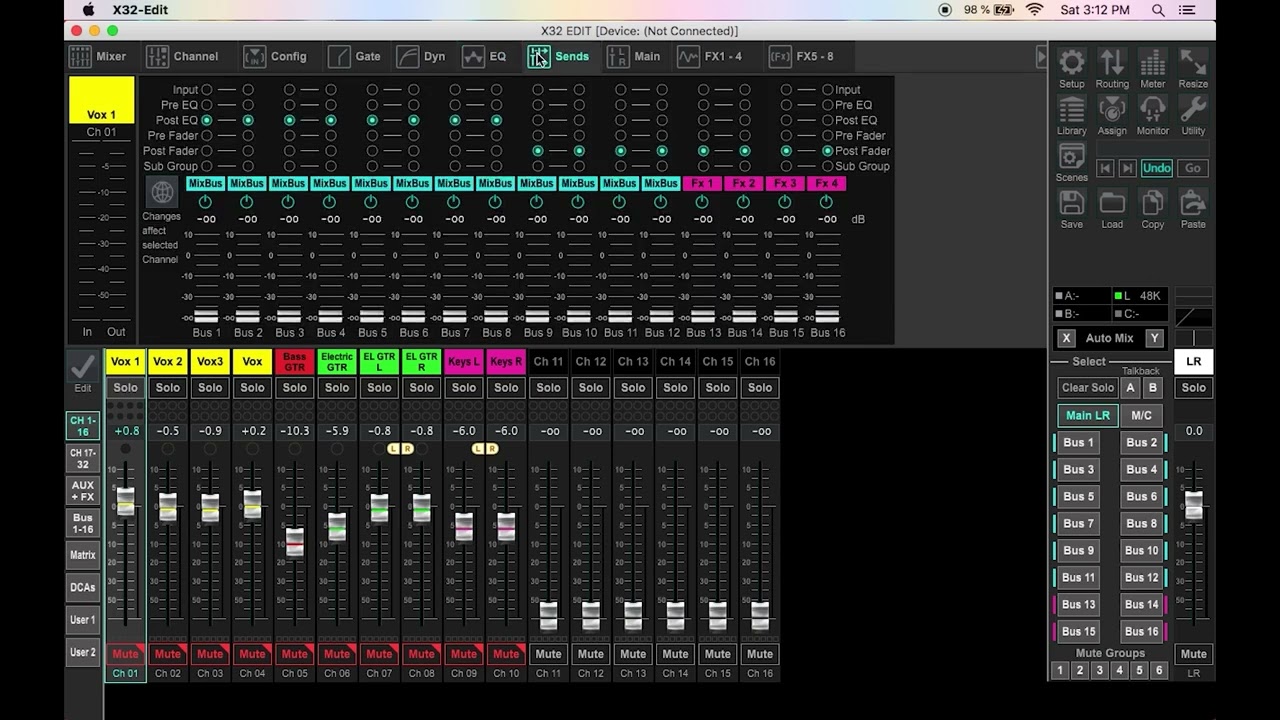Select the M/C button

point(1141,415)
